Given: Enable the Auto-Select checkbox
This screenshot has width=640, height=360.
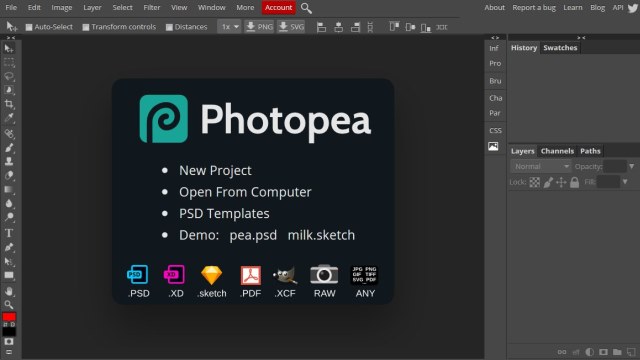Looking at the screenshot, I should click(x=29, y=27).
